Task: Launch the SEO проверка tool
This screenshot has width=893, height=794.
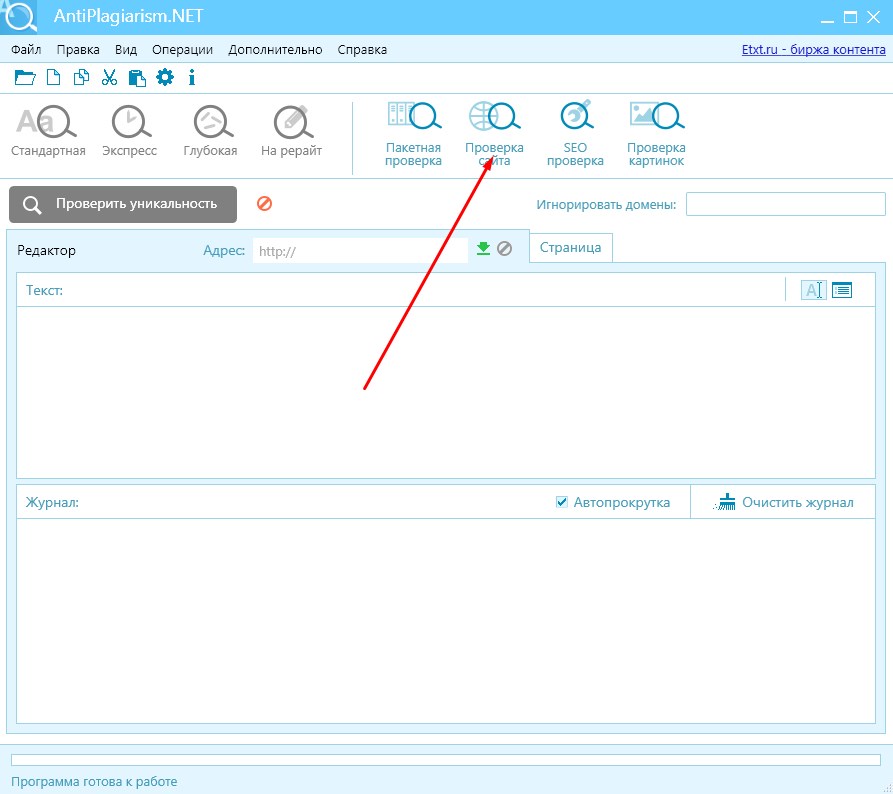Action: (x=575, y=134)
